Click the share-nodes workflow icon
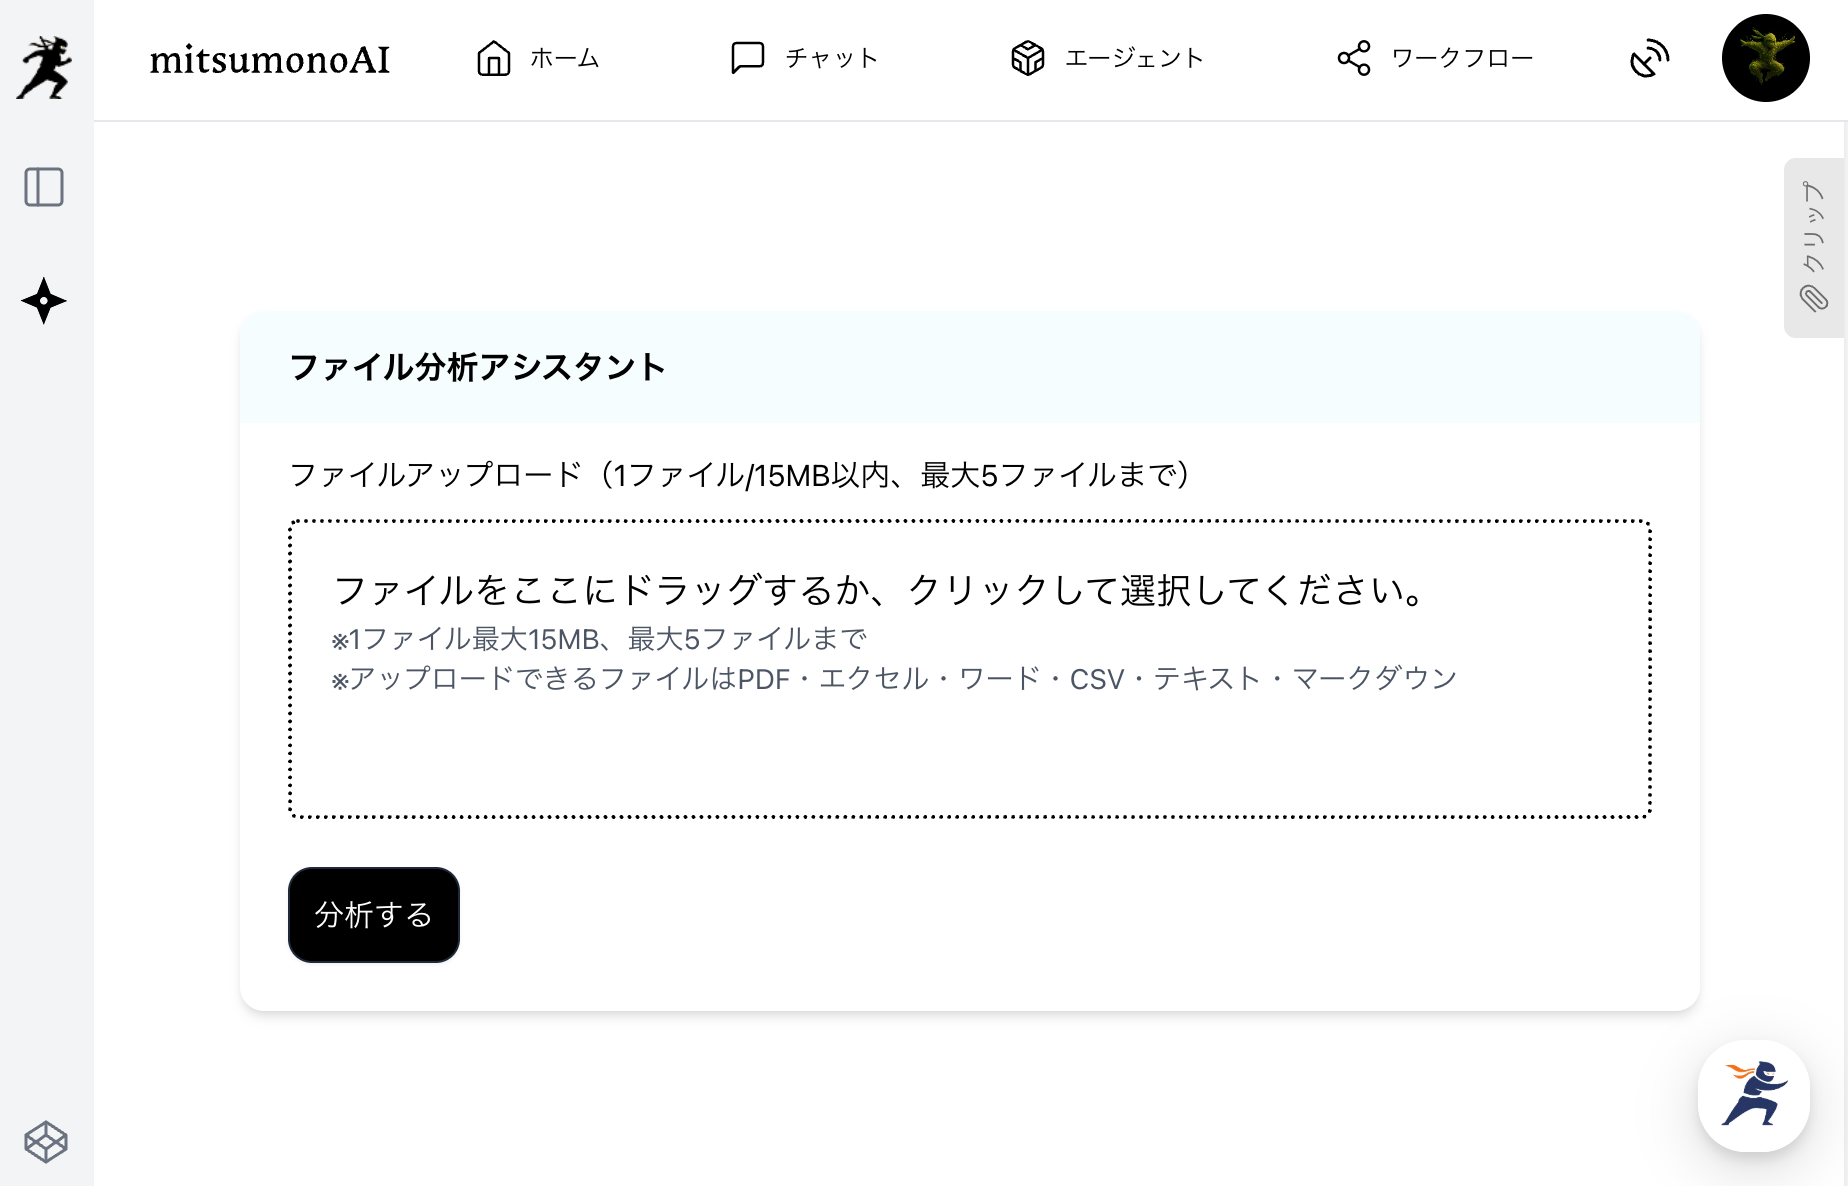Viewport: 1848px width, 1186px height. tap(1354, 59)
